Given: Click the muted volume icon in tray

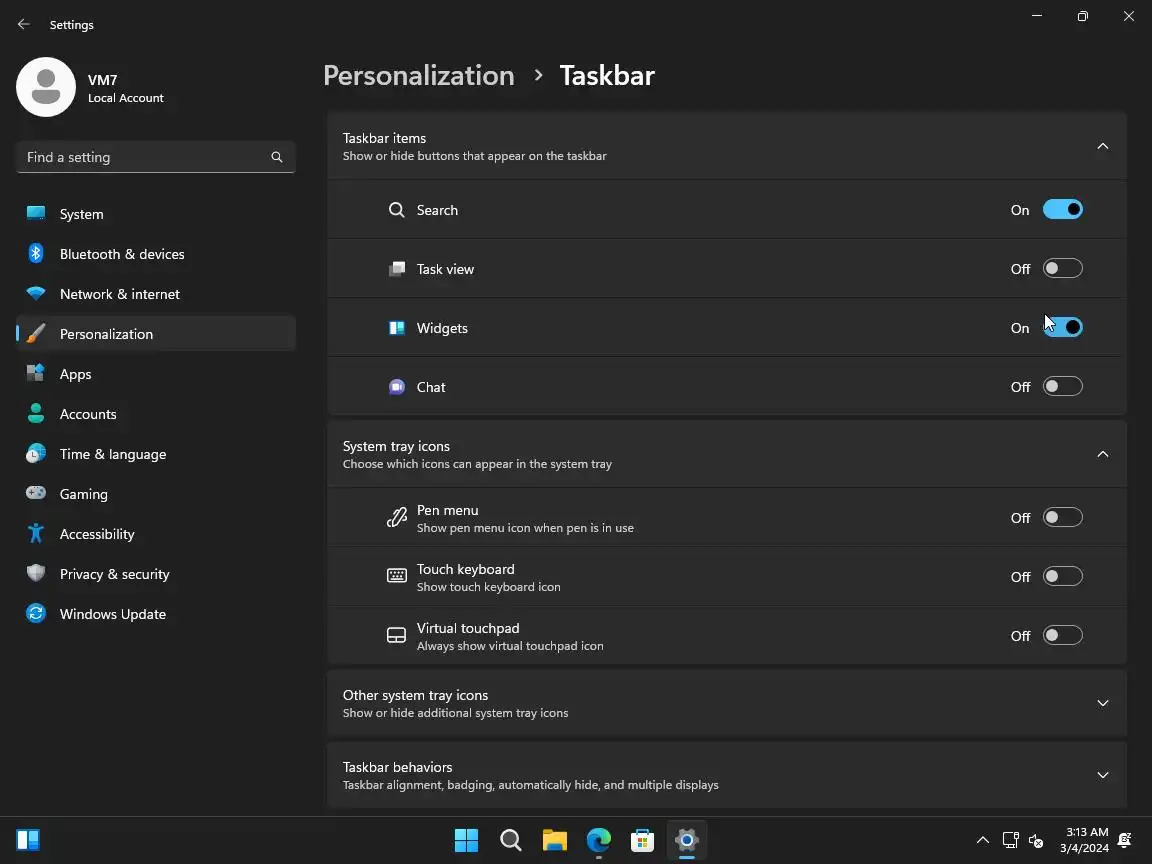Looking at the screenshot, I should coord(1036,840).
